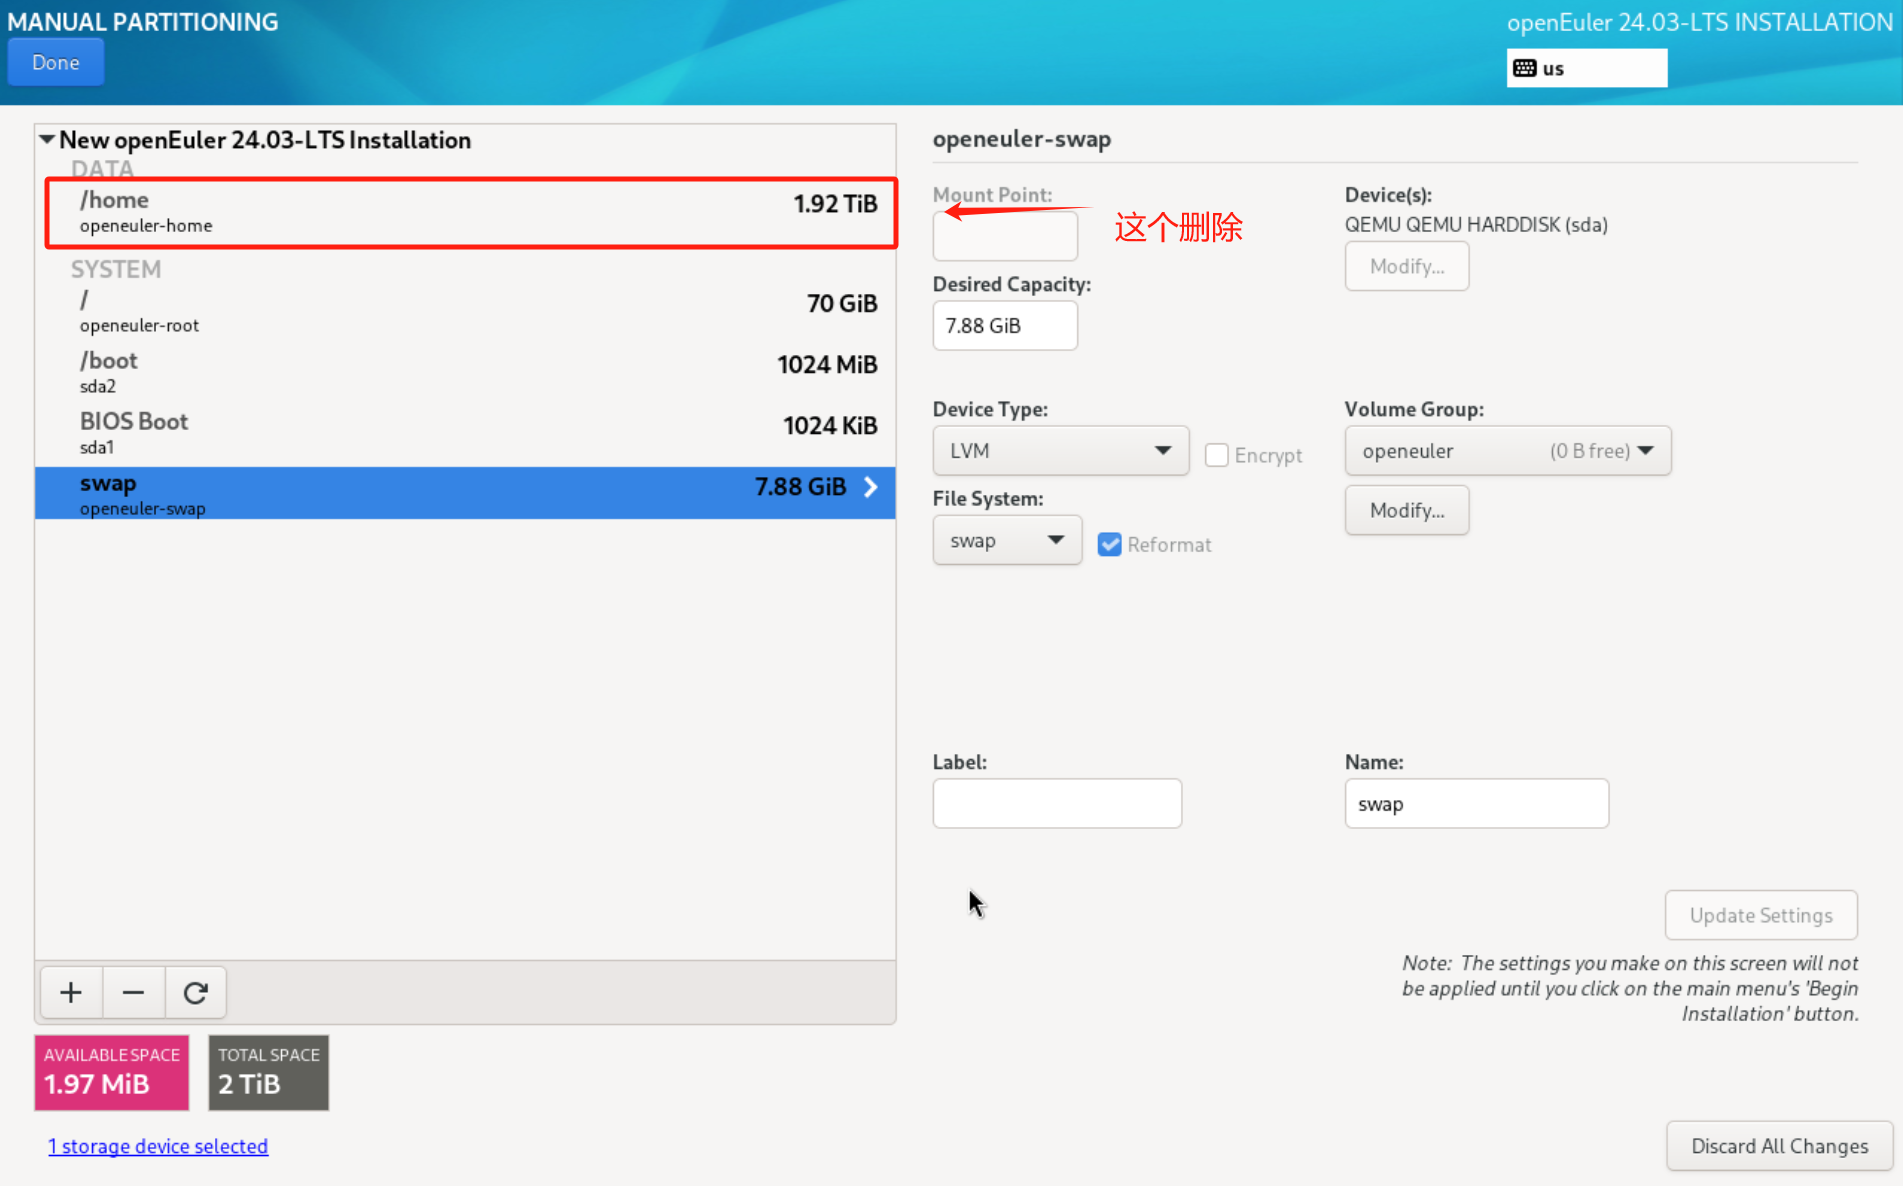This screenshot has height=1186, width=1903.
Task: Click Update Settings button
Action: tap(1760, 915)
